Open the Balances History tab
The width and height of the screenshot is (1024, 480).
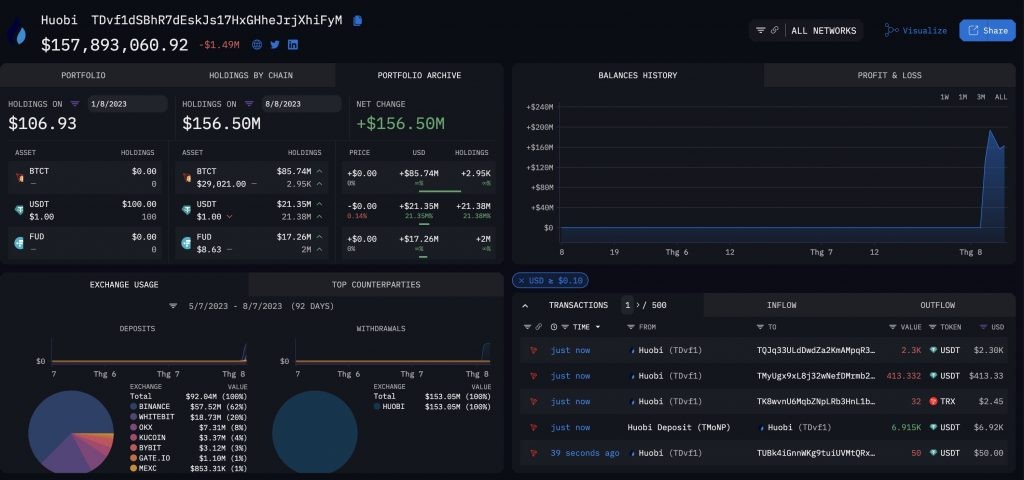pos(638,75)
